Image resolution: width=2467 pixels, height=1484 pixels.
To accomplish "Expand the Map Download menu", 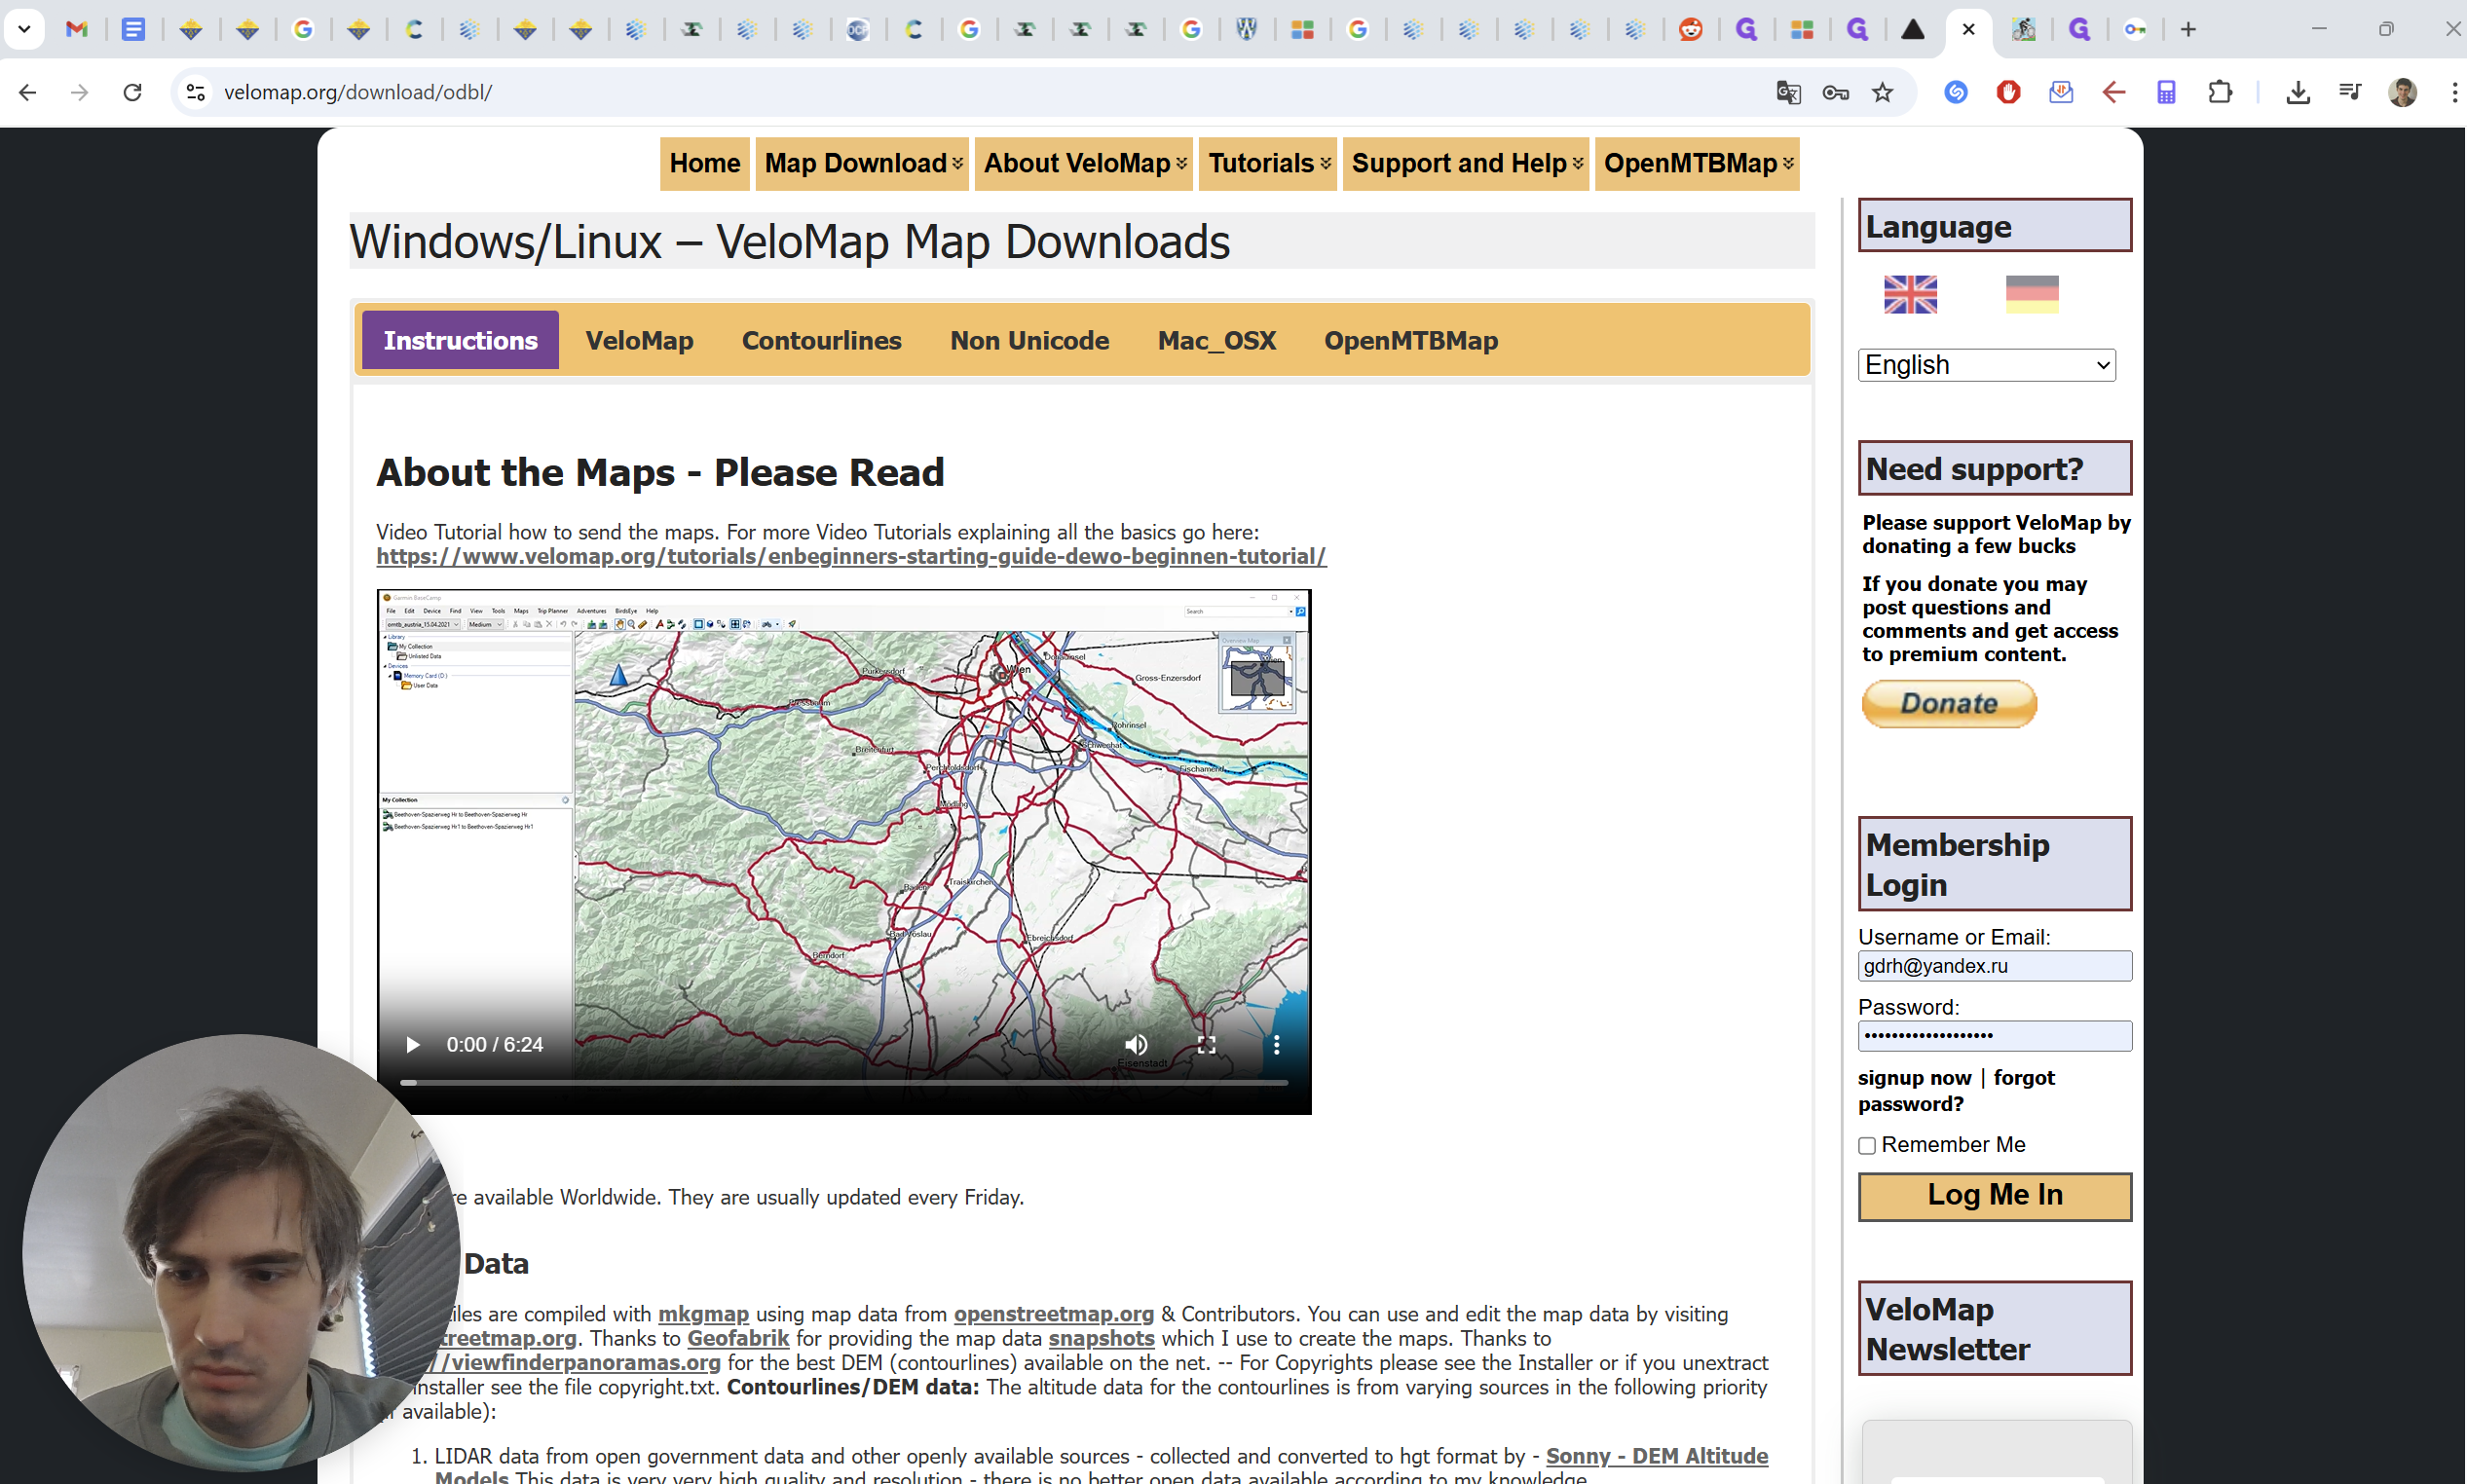I will click(x=862, y=163).
